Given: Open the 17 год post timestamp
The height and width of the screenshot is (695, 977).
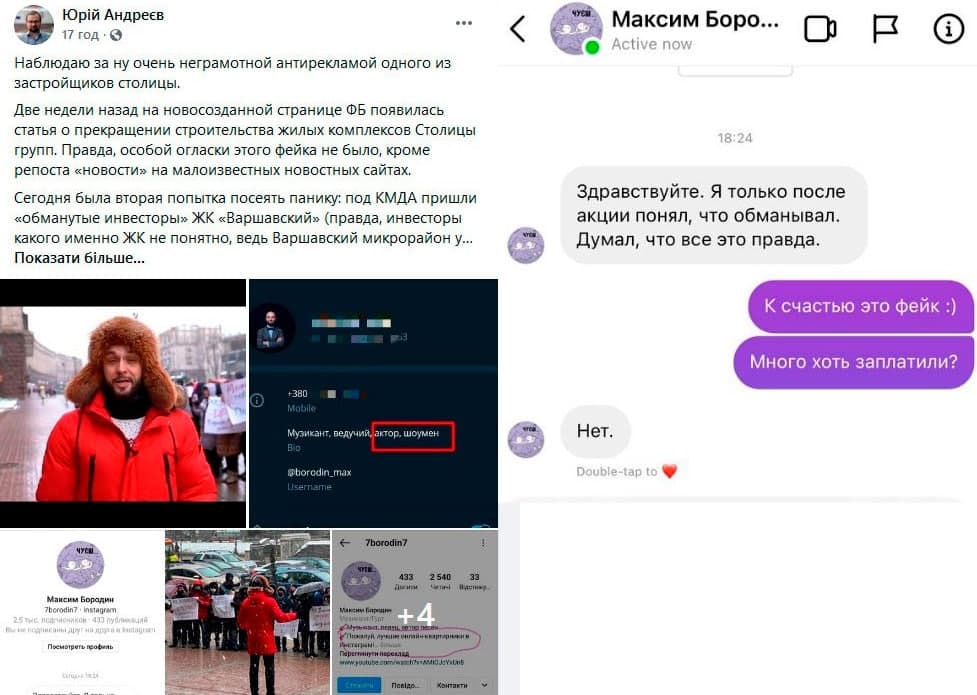Looking at the screenshot, I should 80,35.
